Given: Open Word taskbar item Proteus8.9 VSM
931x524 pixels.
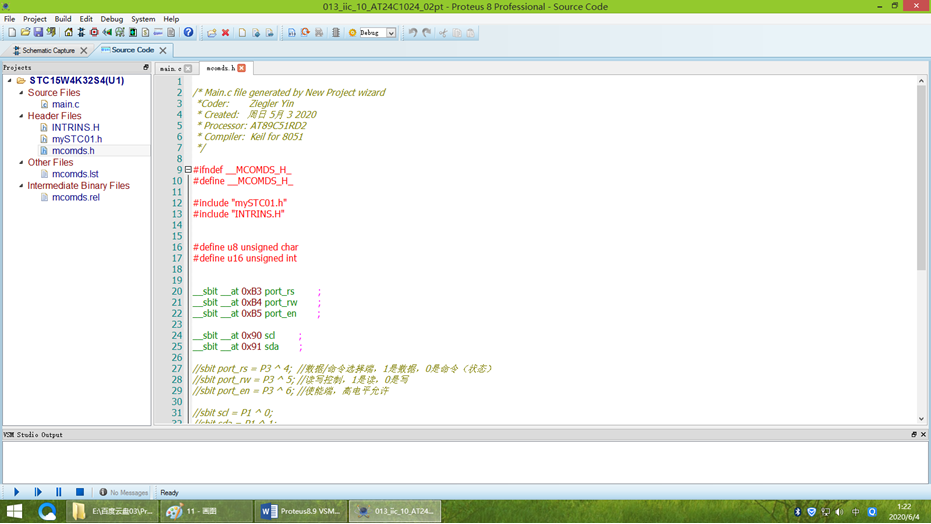Looking at the screenshot, I should (x=301, y=511).
